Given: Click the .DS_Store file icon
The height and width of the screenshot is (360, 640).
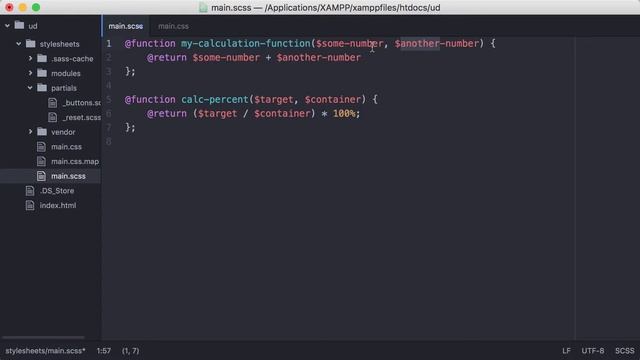Looking at the screenshot, I should click(x=30, y=191).
